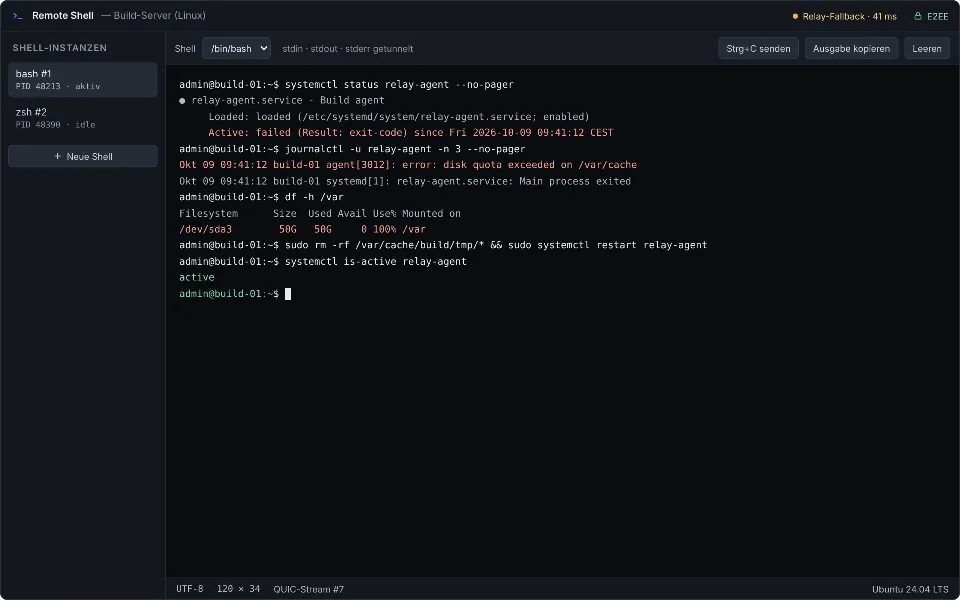Click the Leeren button
This screenshot has height=600, width=960.
click(x=926, y=48)
